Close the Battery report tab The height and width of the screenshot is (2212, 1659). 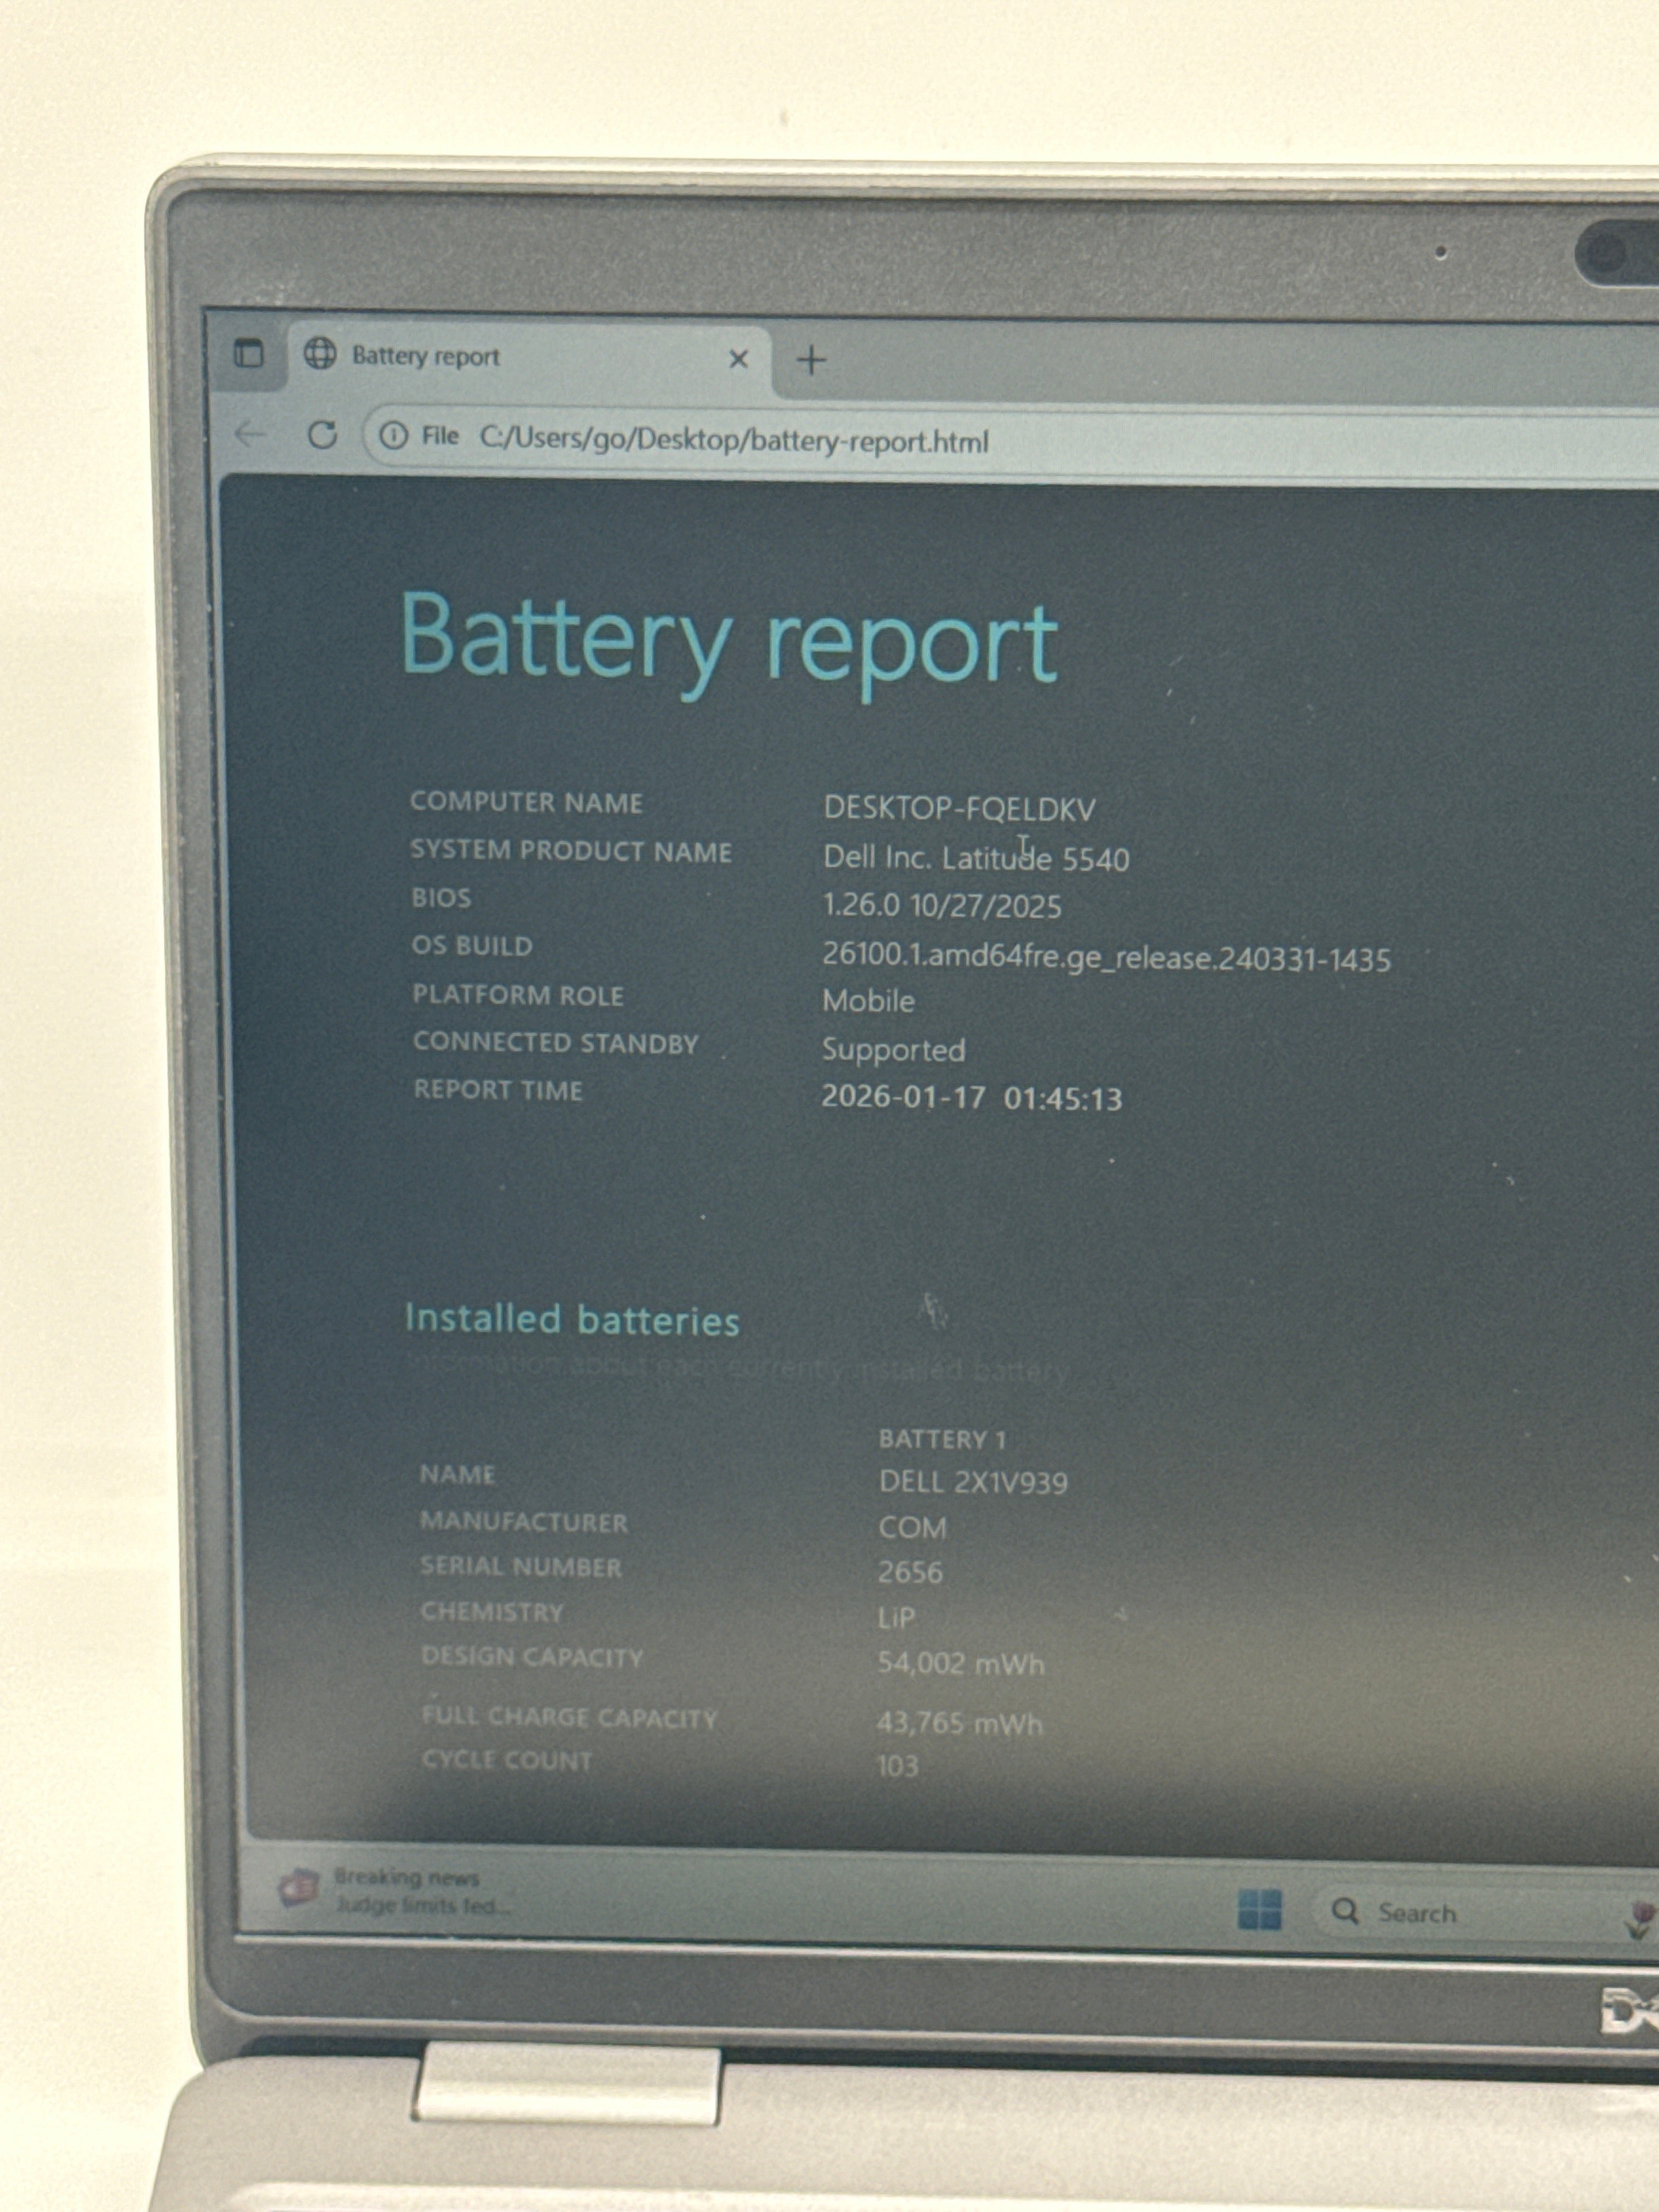739,358
